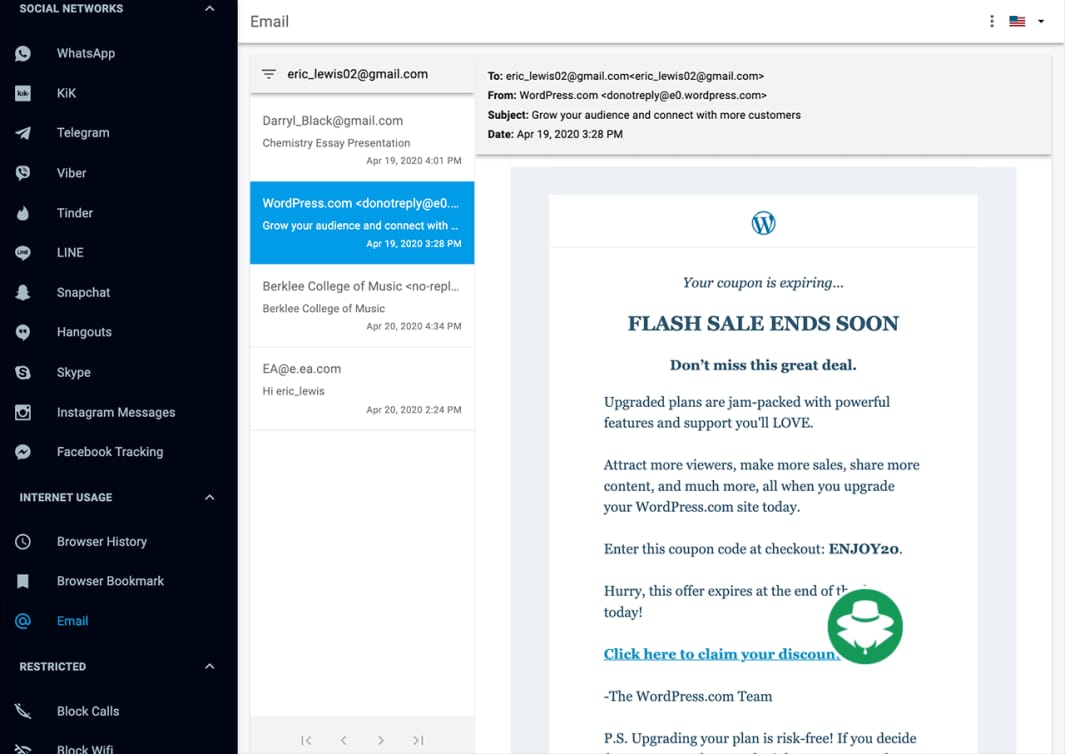This screenshot has height=754, width=1065.
Task: Click the Viber icon
Action: pyautogui.click(x=23, y=172)
